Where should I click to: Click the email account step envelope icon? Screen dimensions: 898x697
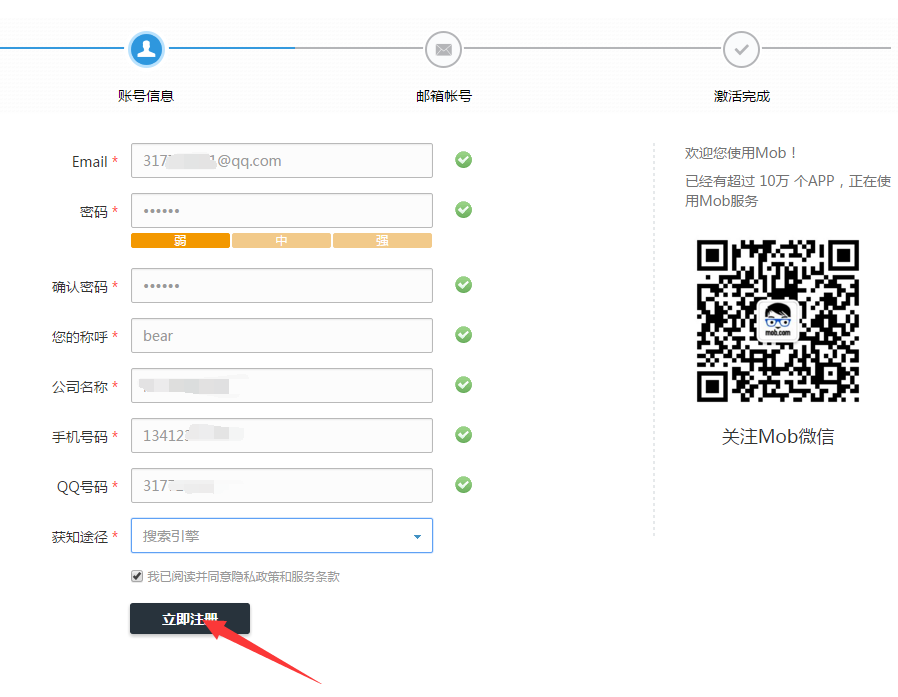pos(443,48)
